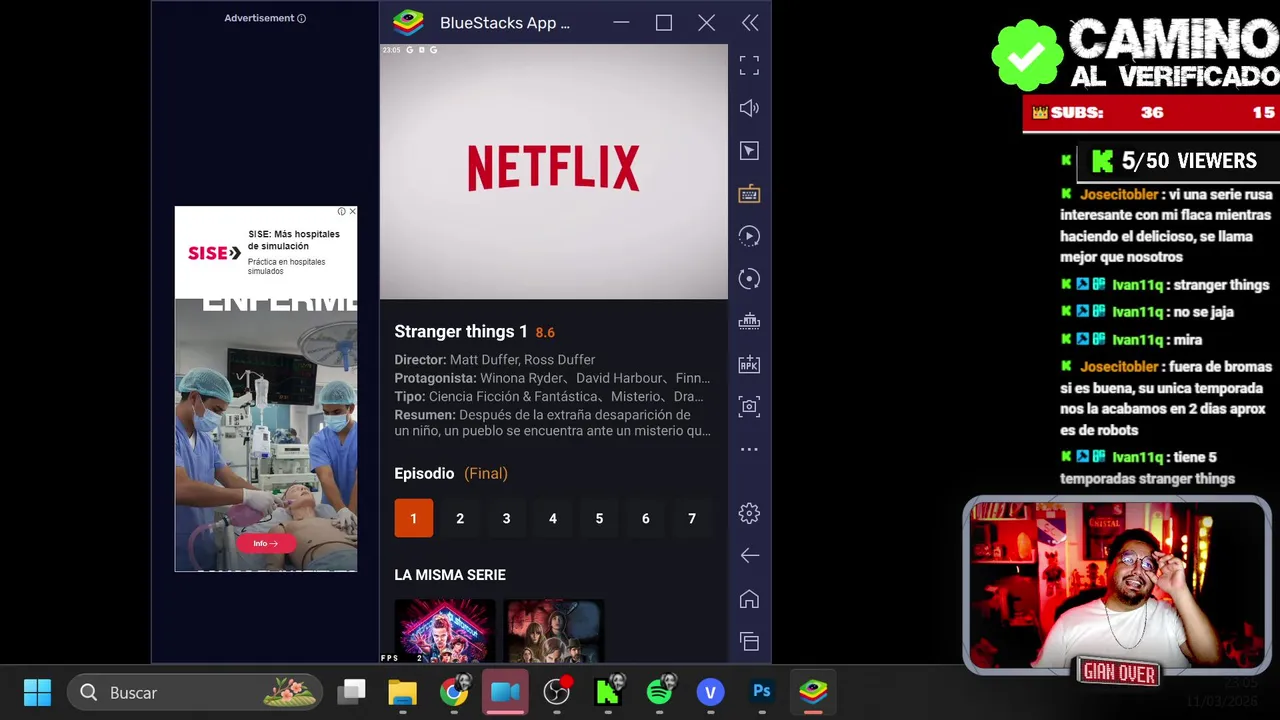Click the Director: Matt Duffer, Ross Duffer line
This screenshot has height=720, width=1280.
495,360
